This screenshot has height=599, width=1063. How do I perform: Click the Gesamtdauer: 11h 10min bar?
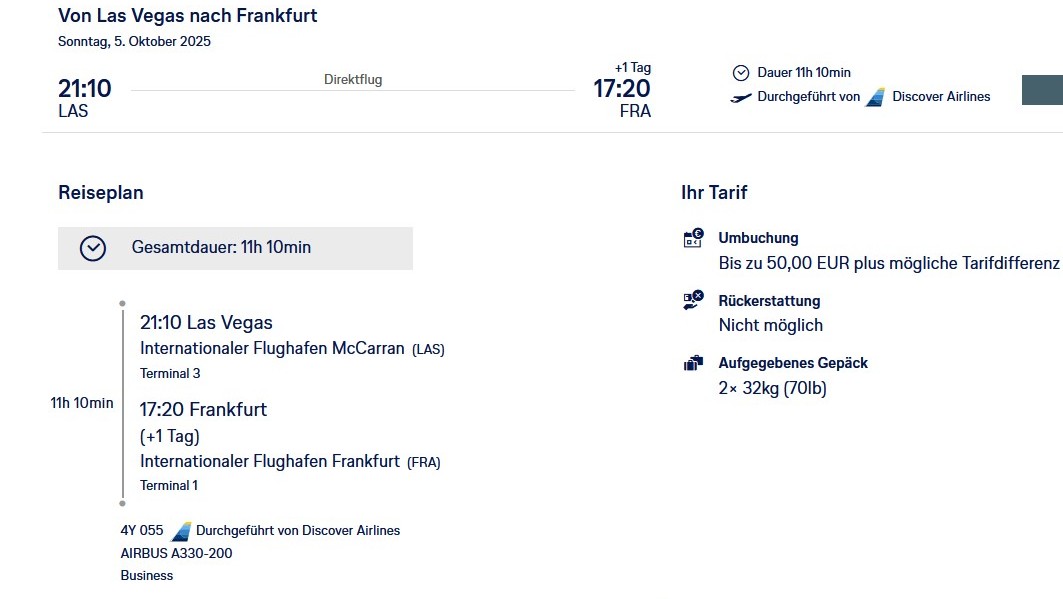pyautogui.click(x=235, y=248)
